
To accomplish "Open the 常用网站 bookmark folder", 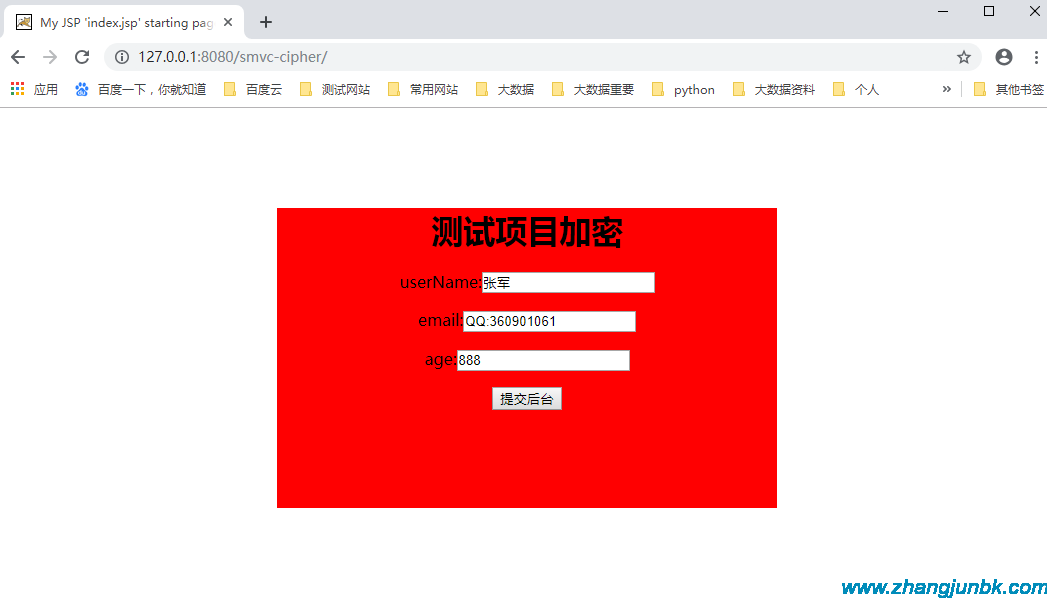I will [x=423, y=89].
